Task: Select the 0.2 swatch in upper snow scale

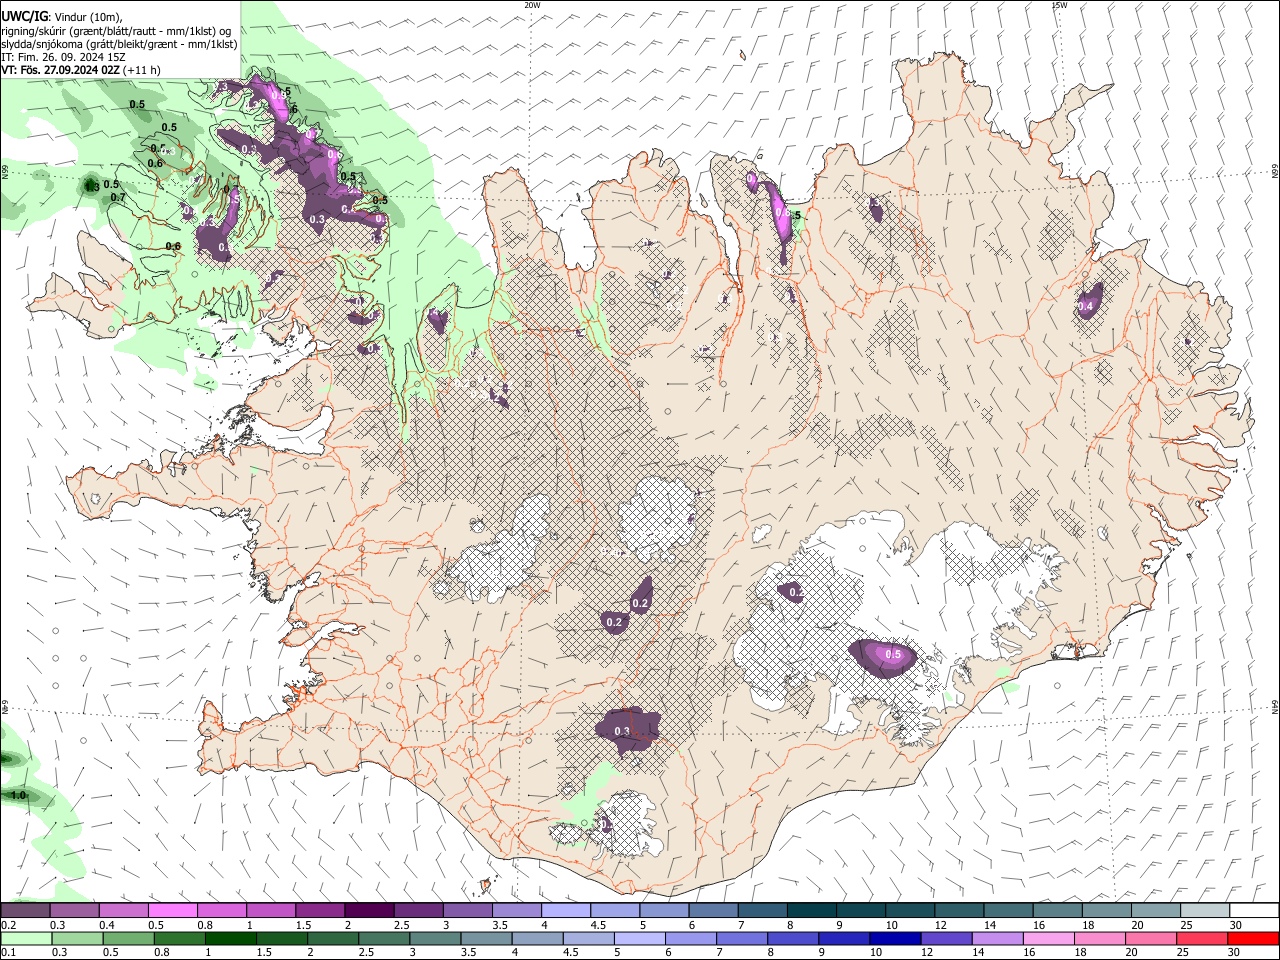Action: 25,910
